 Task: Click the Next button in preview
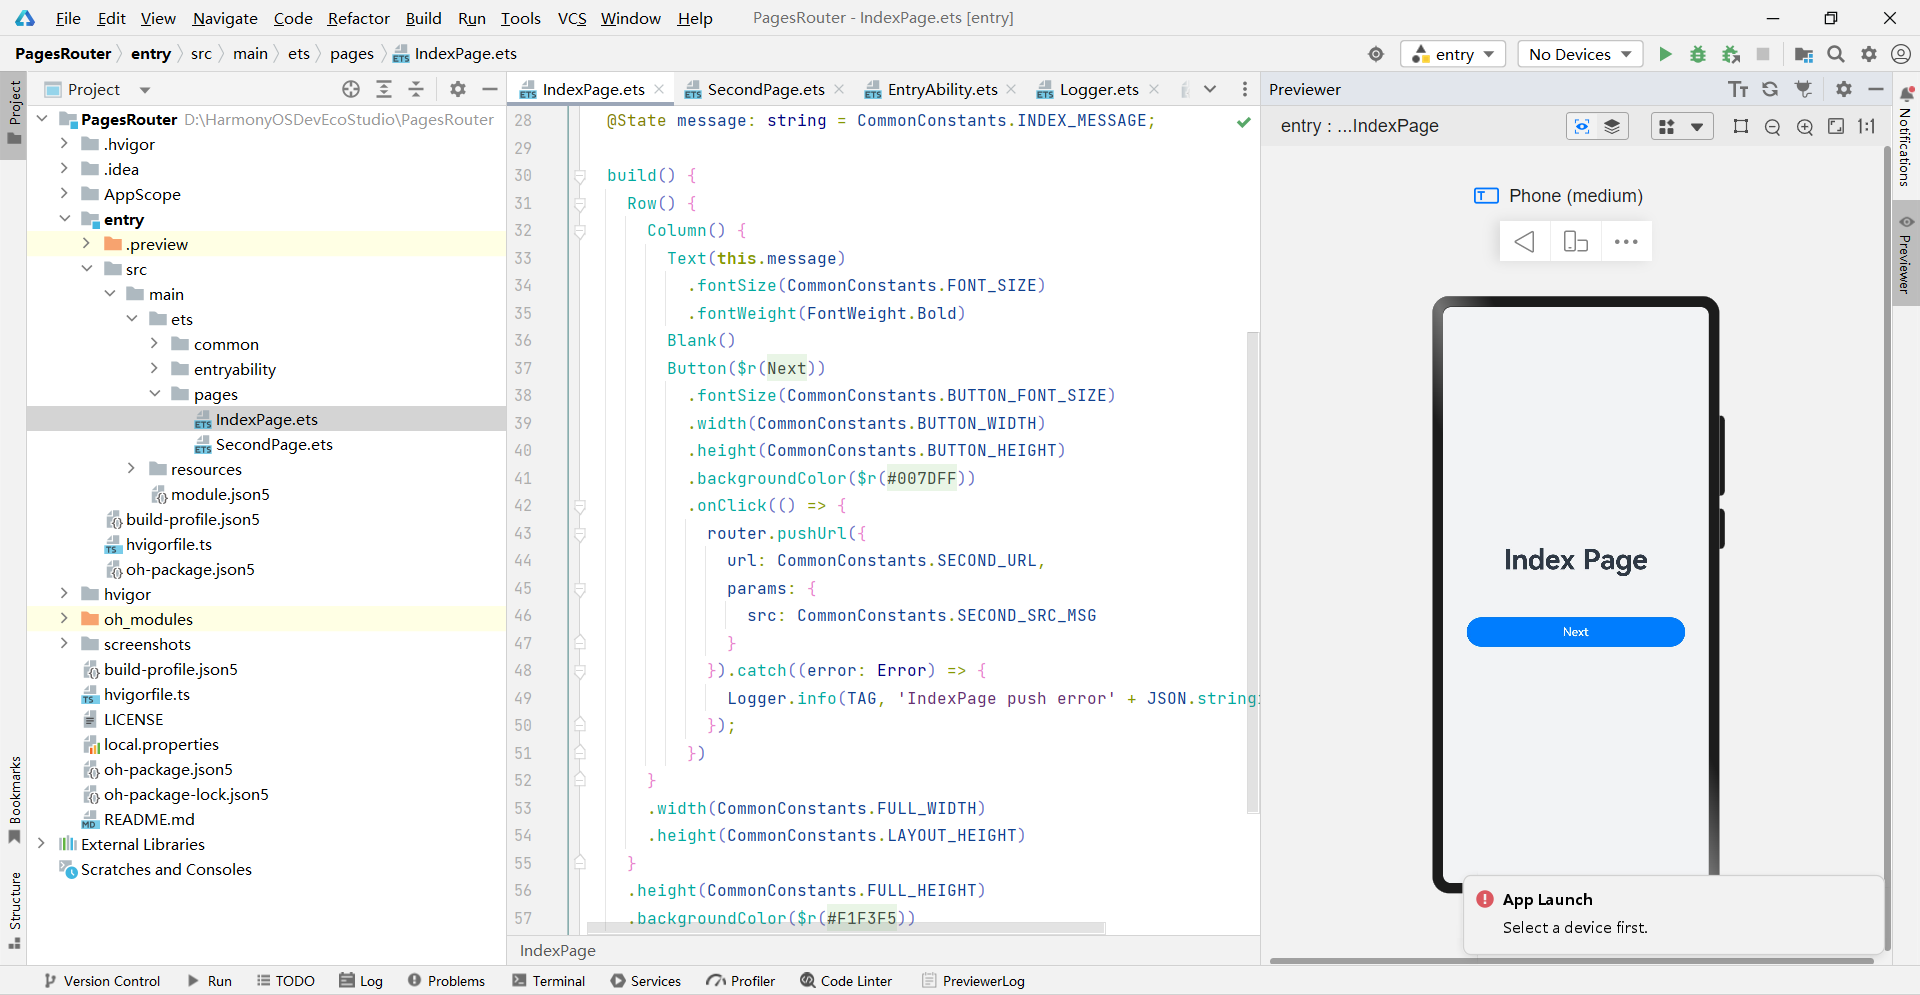pyautogui.click(x=1575, y=632)
